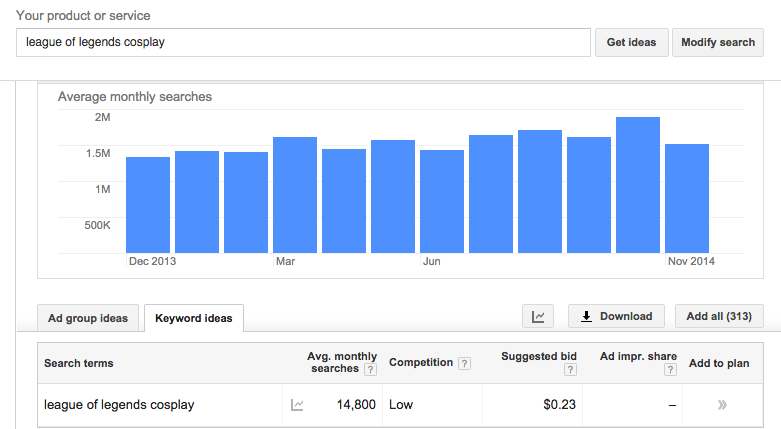Sort by Avg. monthly searches header

click(x=342, y=362)
